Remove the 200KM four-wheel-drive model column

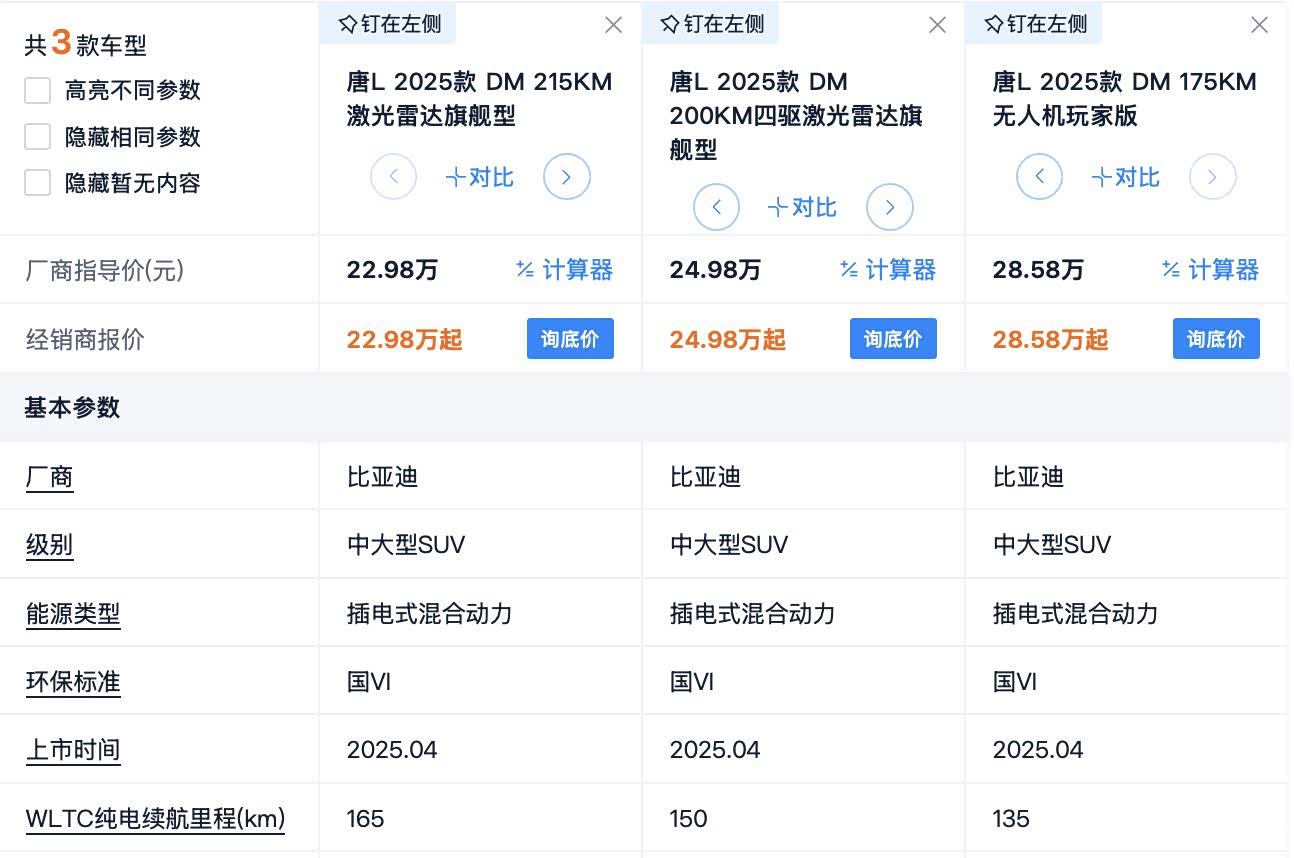point(937,25)
